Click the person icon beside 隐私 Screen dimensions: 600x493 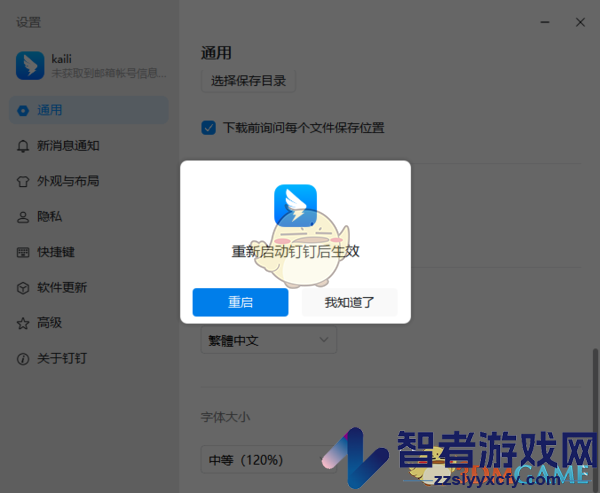23,217
